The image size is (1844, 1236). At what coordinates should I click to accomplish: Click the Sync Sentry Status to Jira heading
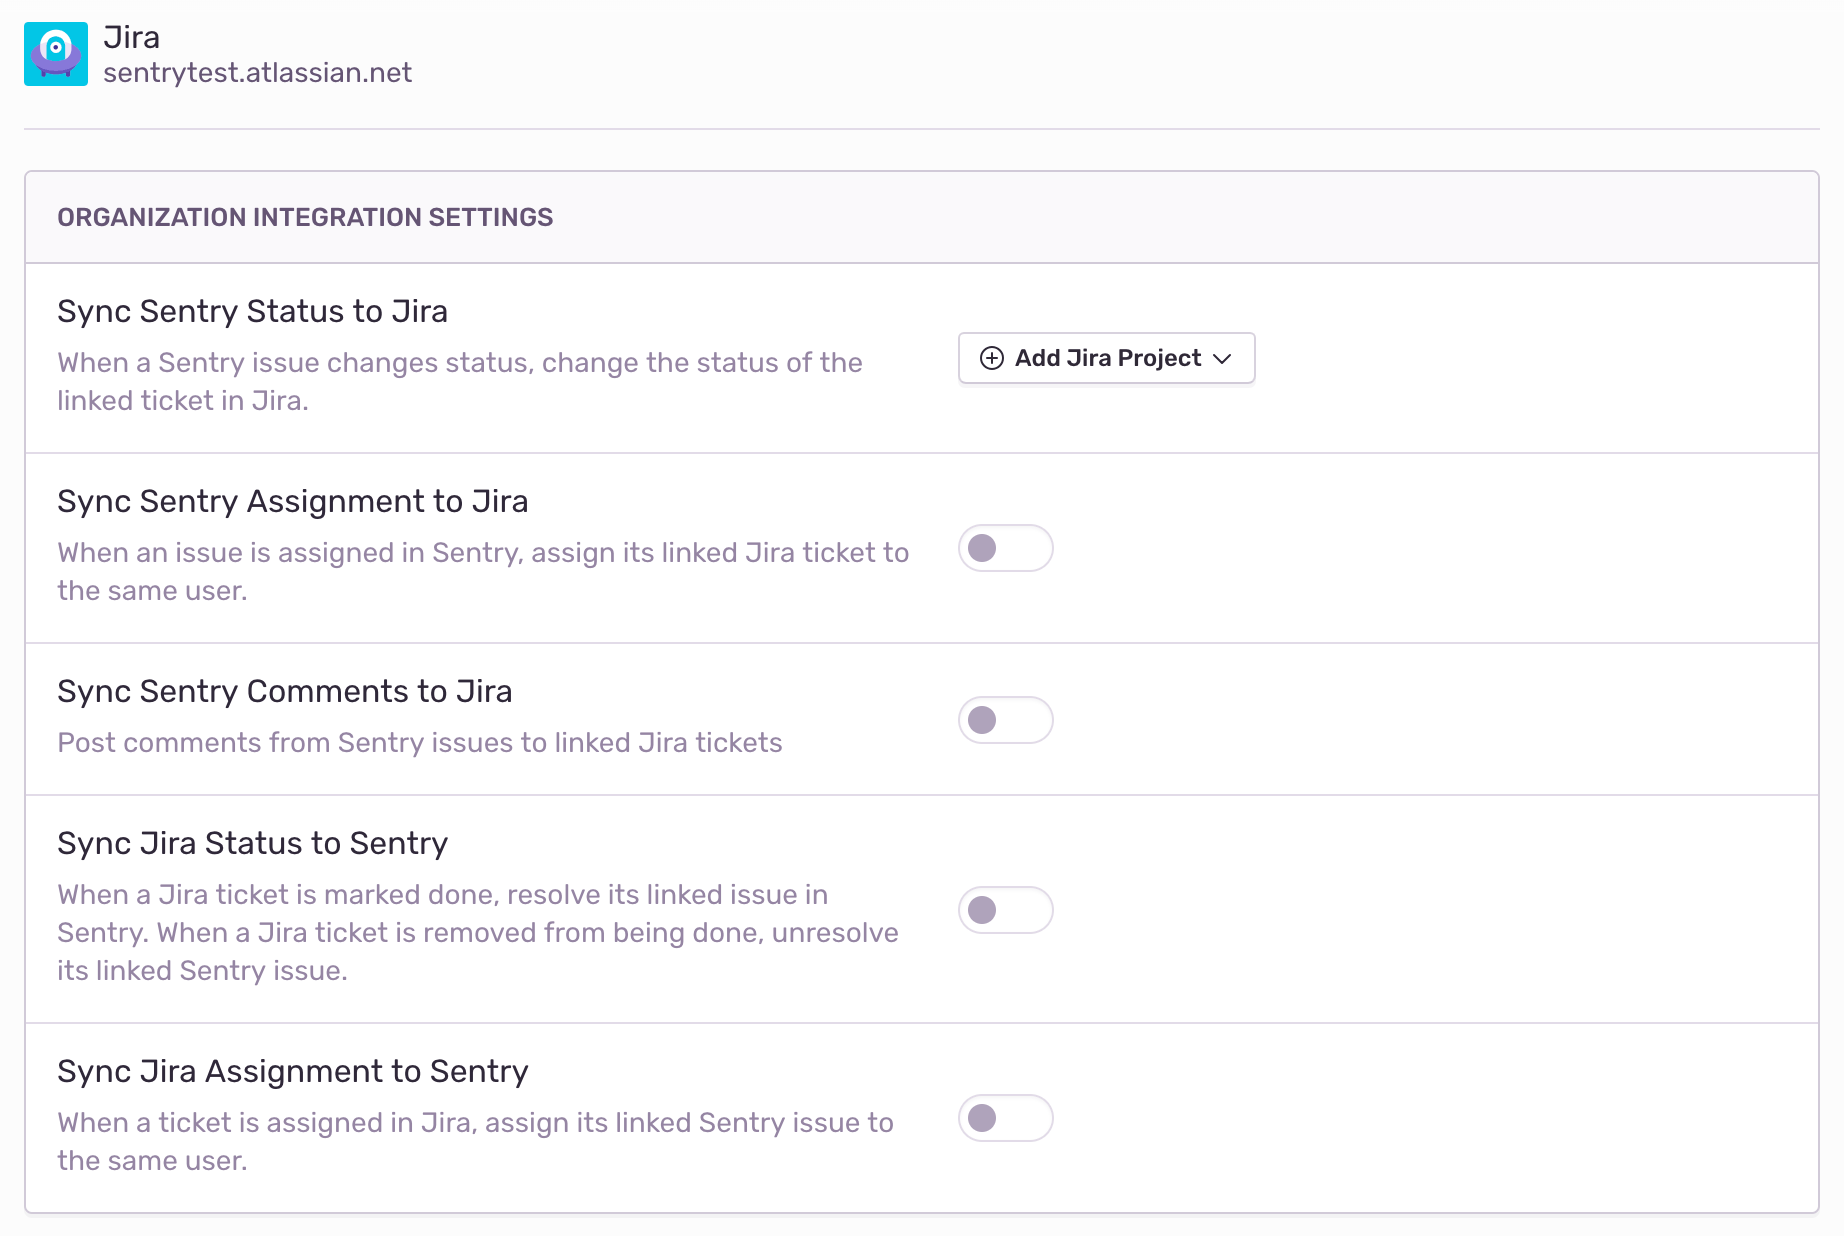[x=252, y=311]
